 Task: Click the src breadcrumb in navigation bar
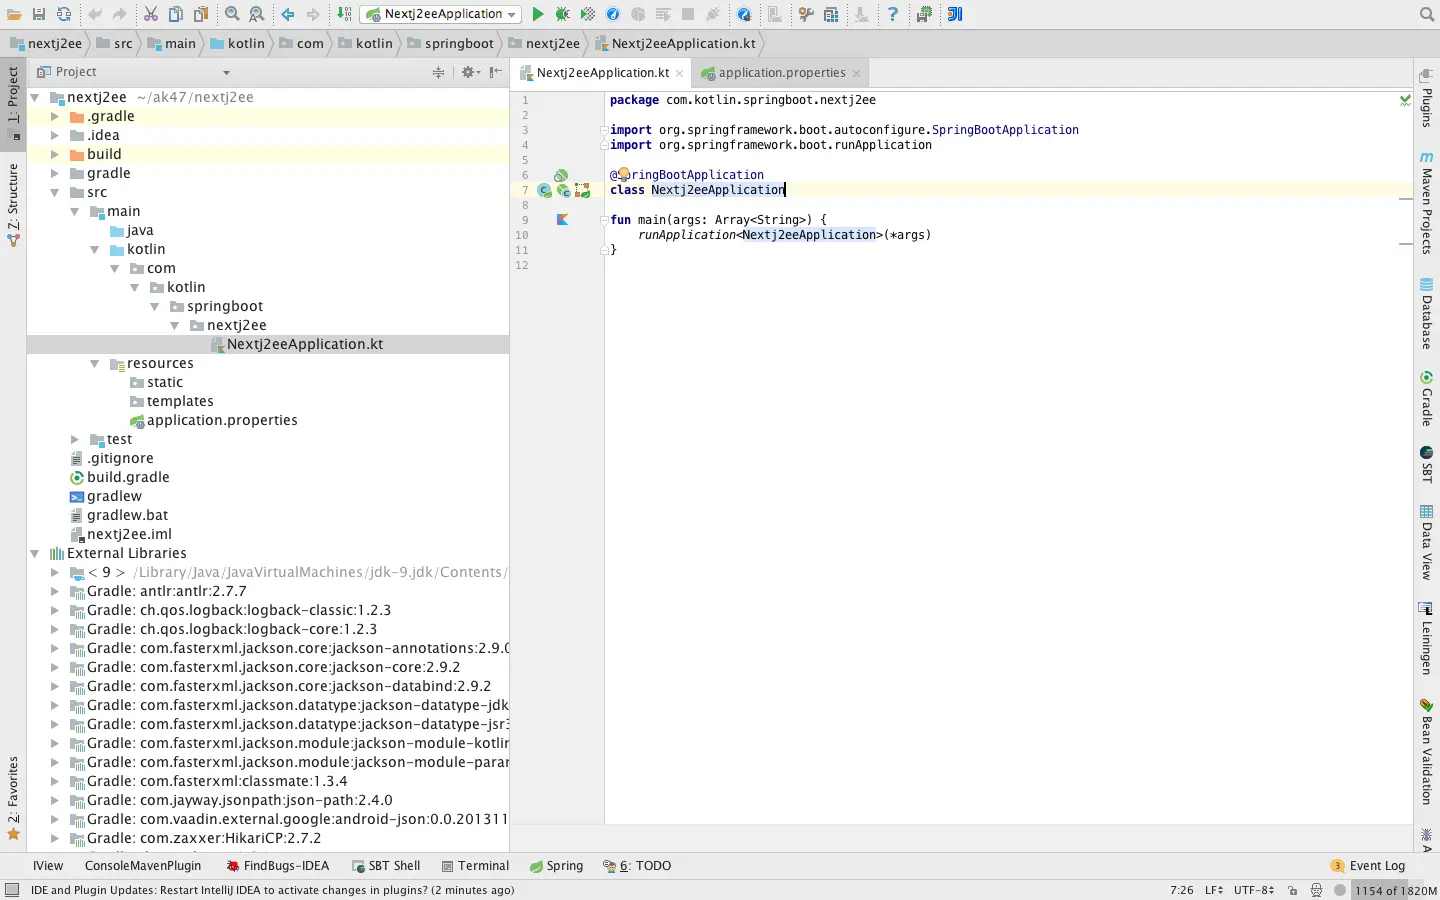click(x=114, y=43)
